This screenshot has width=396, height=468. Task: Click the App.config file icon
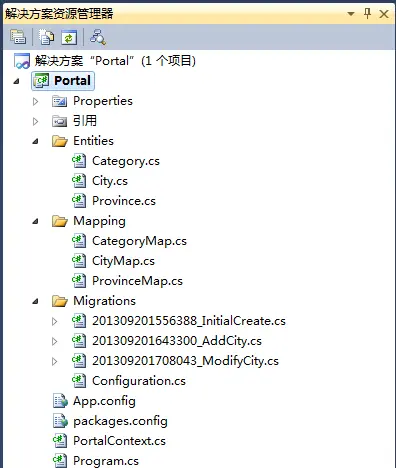pos(60,401)
